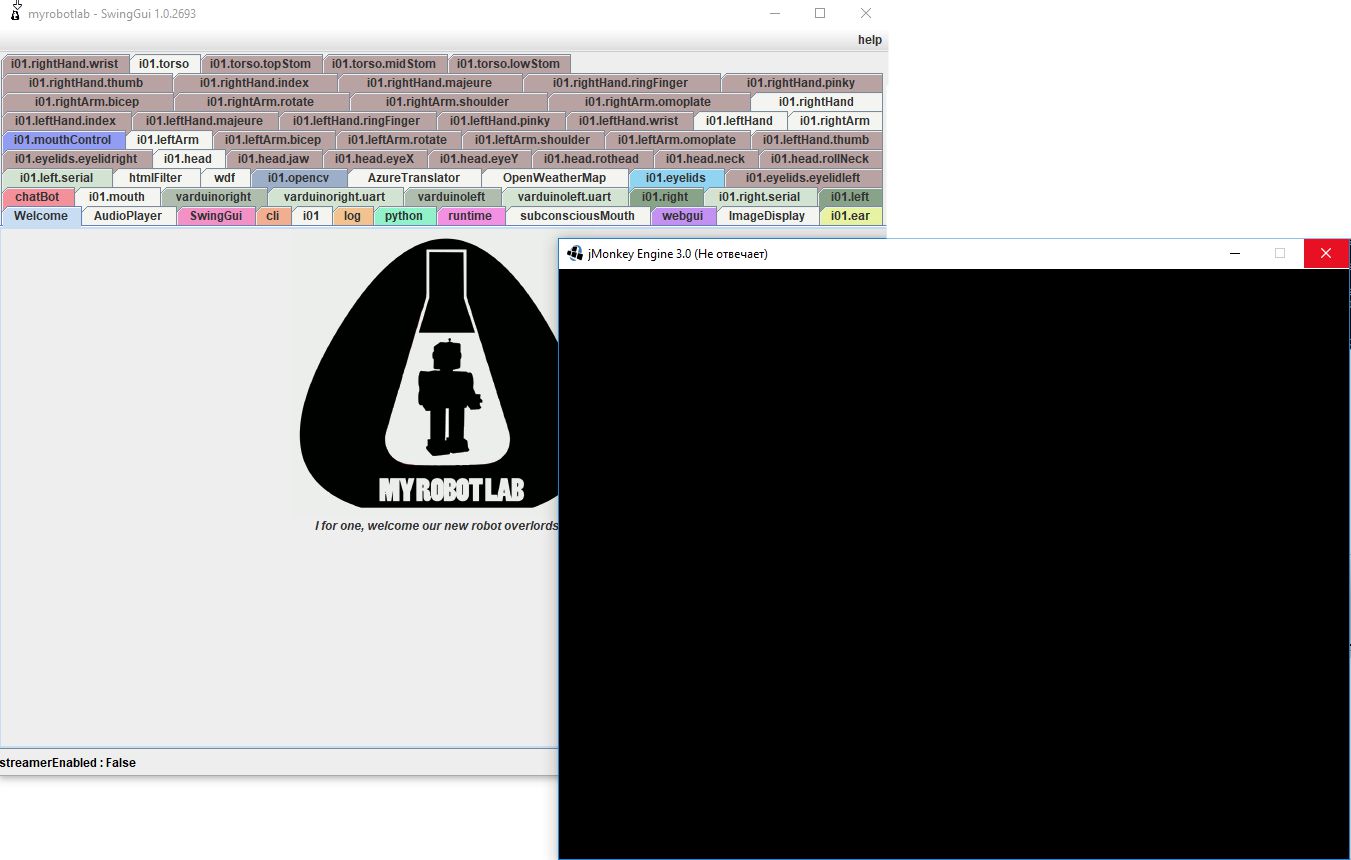The height and width of the screenshot is (860, 1351).
Task: Switch to the varduinoright tab
Action: tap(214, 197)
